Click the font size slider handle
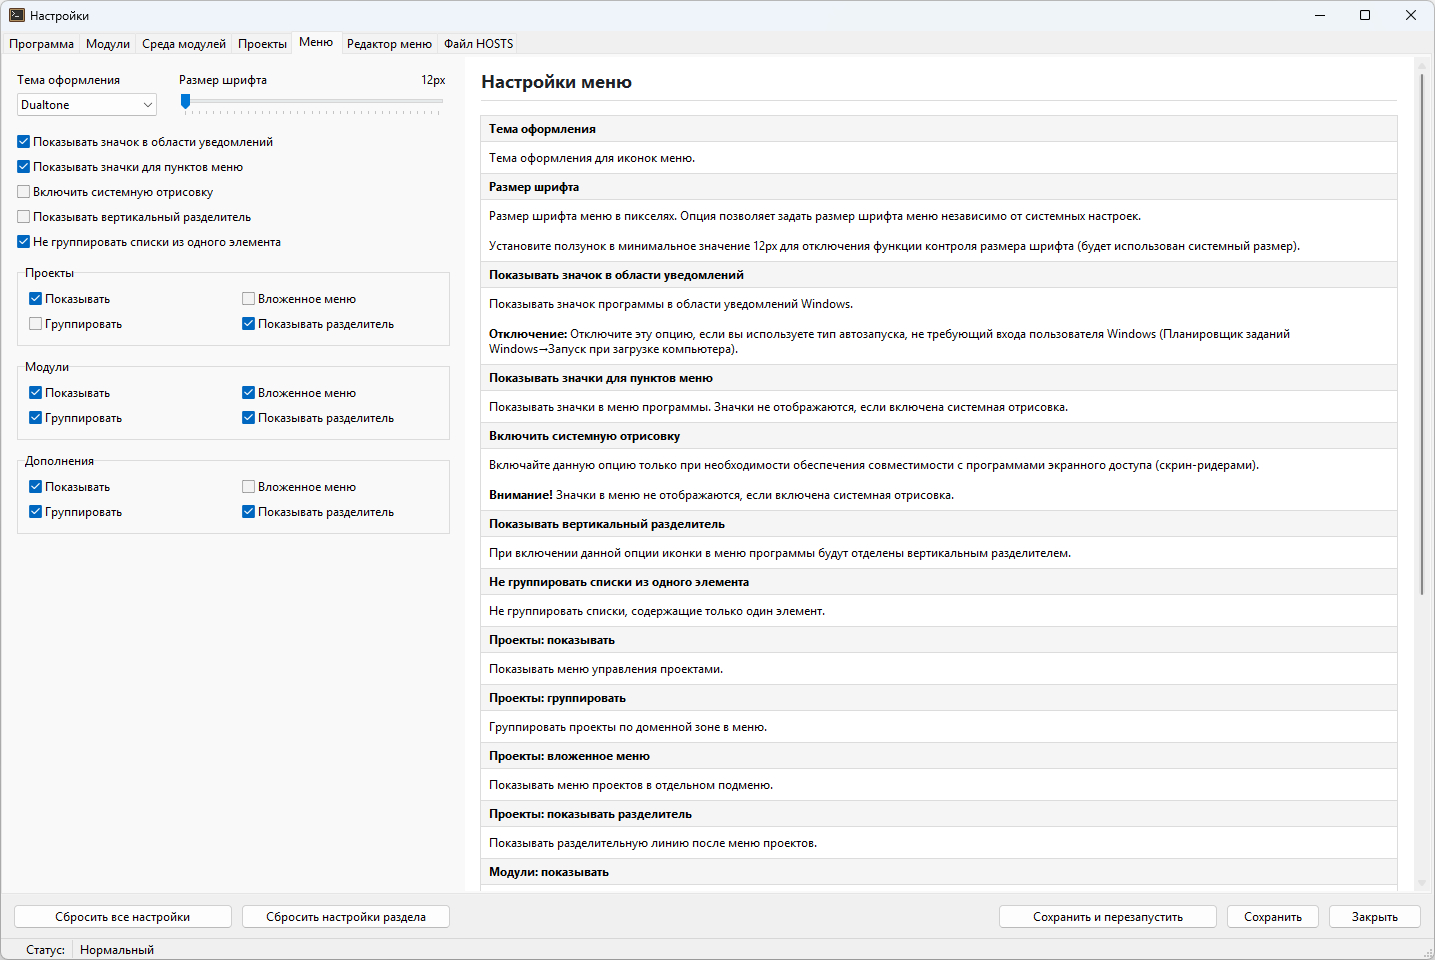This screenshot has height=960, width=1435. pyautogui.click(x=185, y=101)
